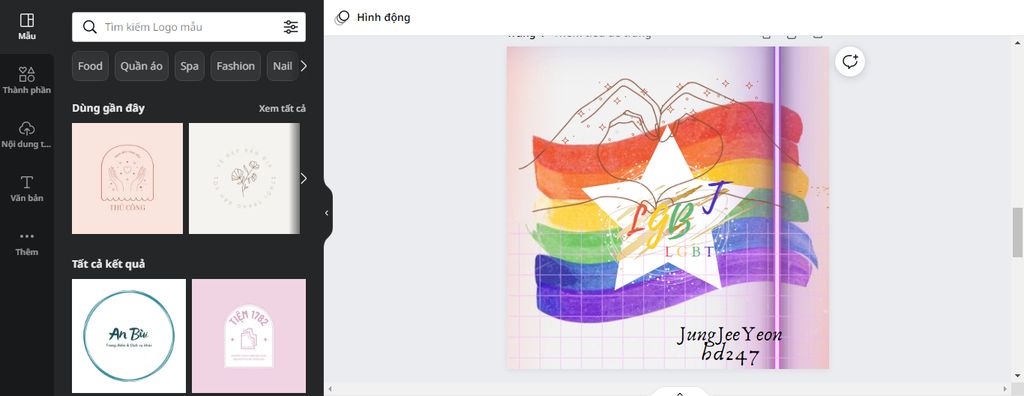Add a comment with speech bubble icon
This screenshot has height=396, width=1024.
click(850, 61)
